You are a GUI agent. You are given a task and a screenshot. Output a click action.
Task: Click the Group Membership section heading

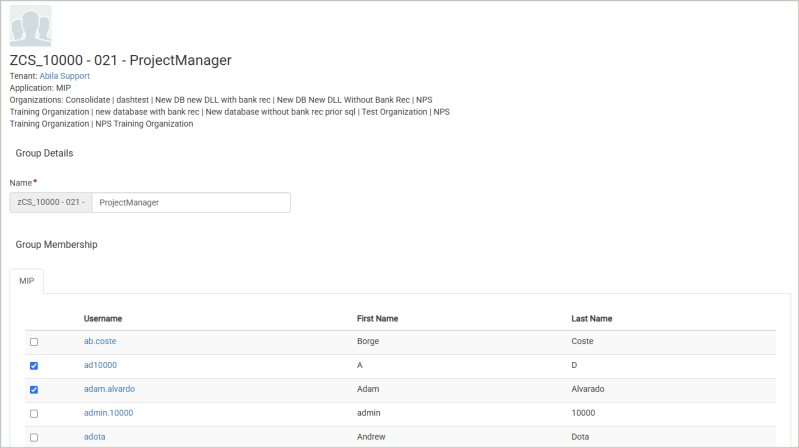(57, 245)
